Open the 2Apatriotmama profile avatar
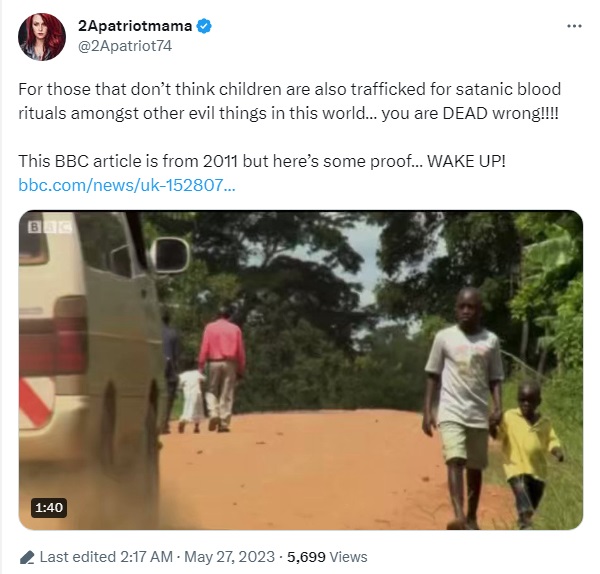This screenshot has width=600, height=574. coord(42,37)
